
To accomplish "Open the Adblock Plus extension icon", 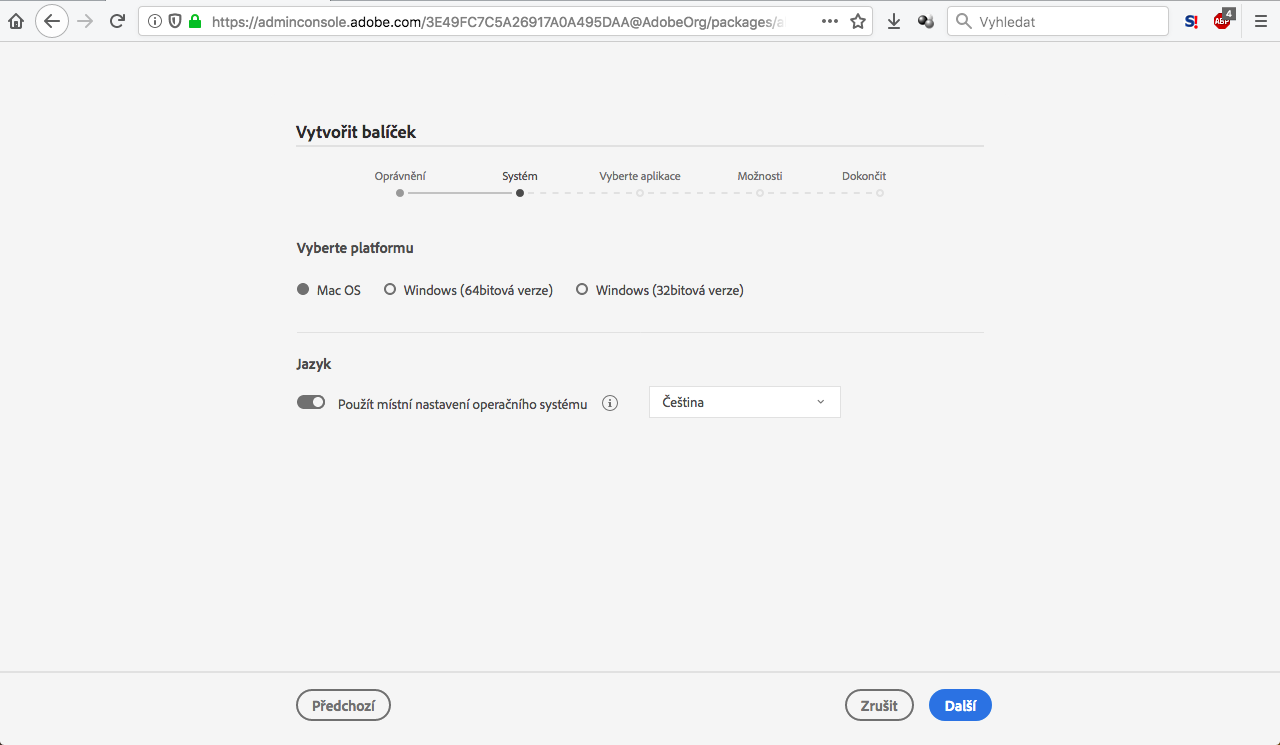I will pyautogui.click(x=1223, y=20).
